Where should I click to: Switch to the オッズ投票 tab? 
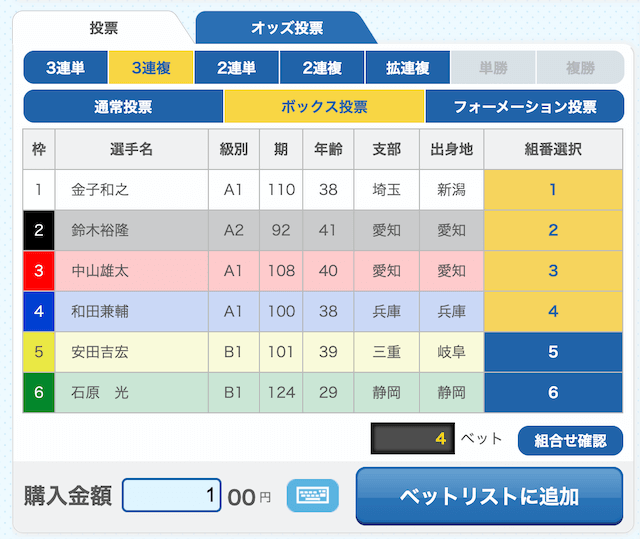coord(287,28)
